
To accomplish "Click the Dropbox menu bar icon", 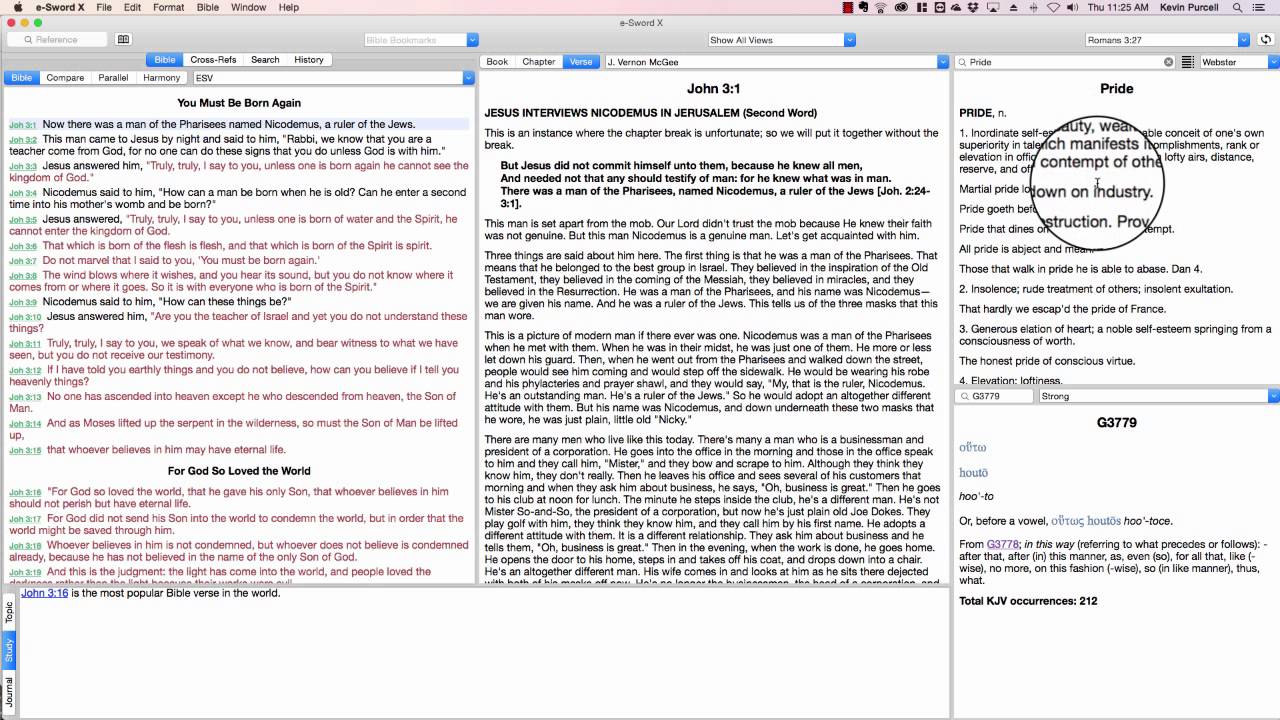I will [x=972, y=7].
